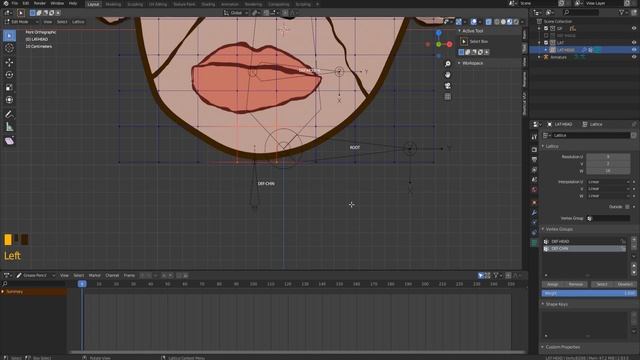Toggle visibility eye for GP collection

point(634,28)
